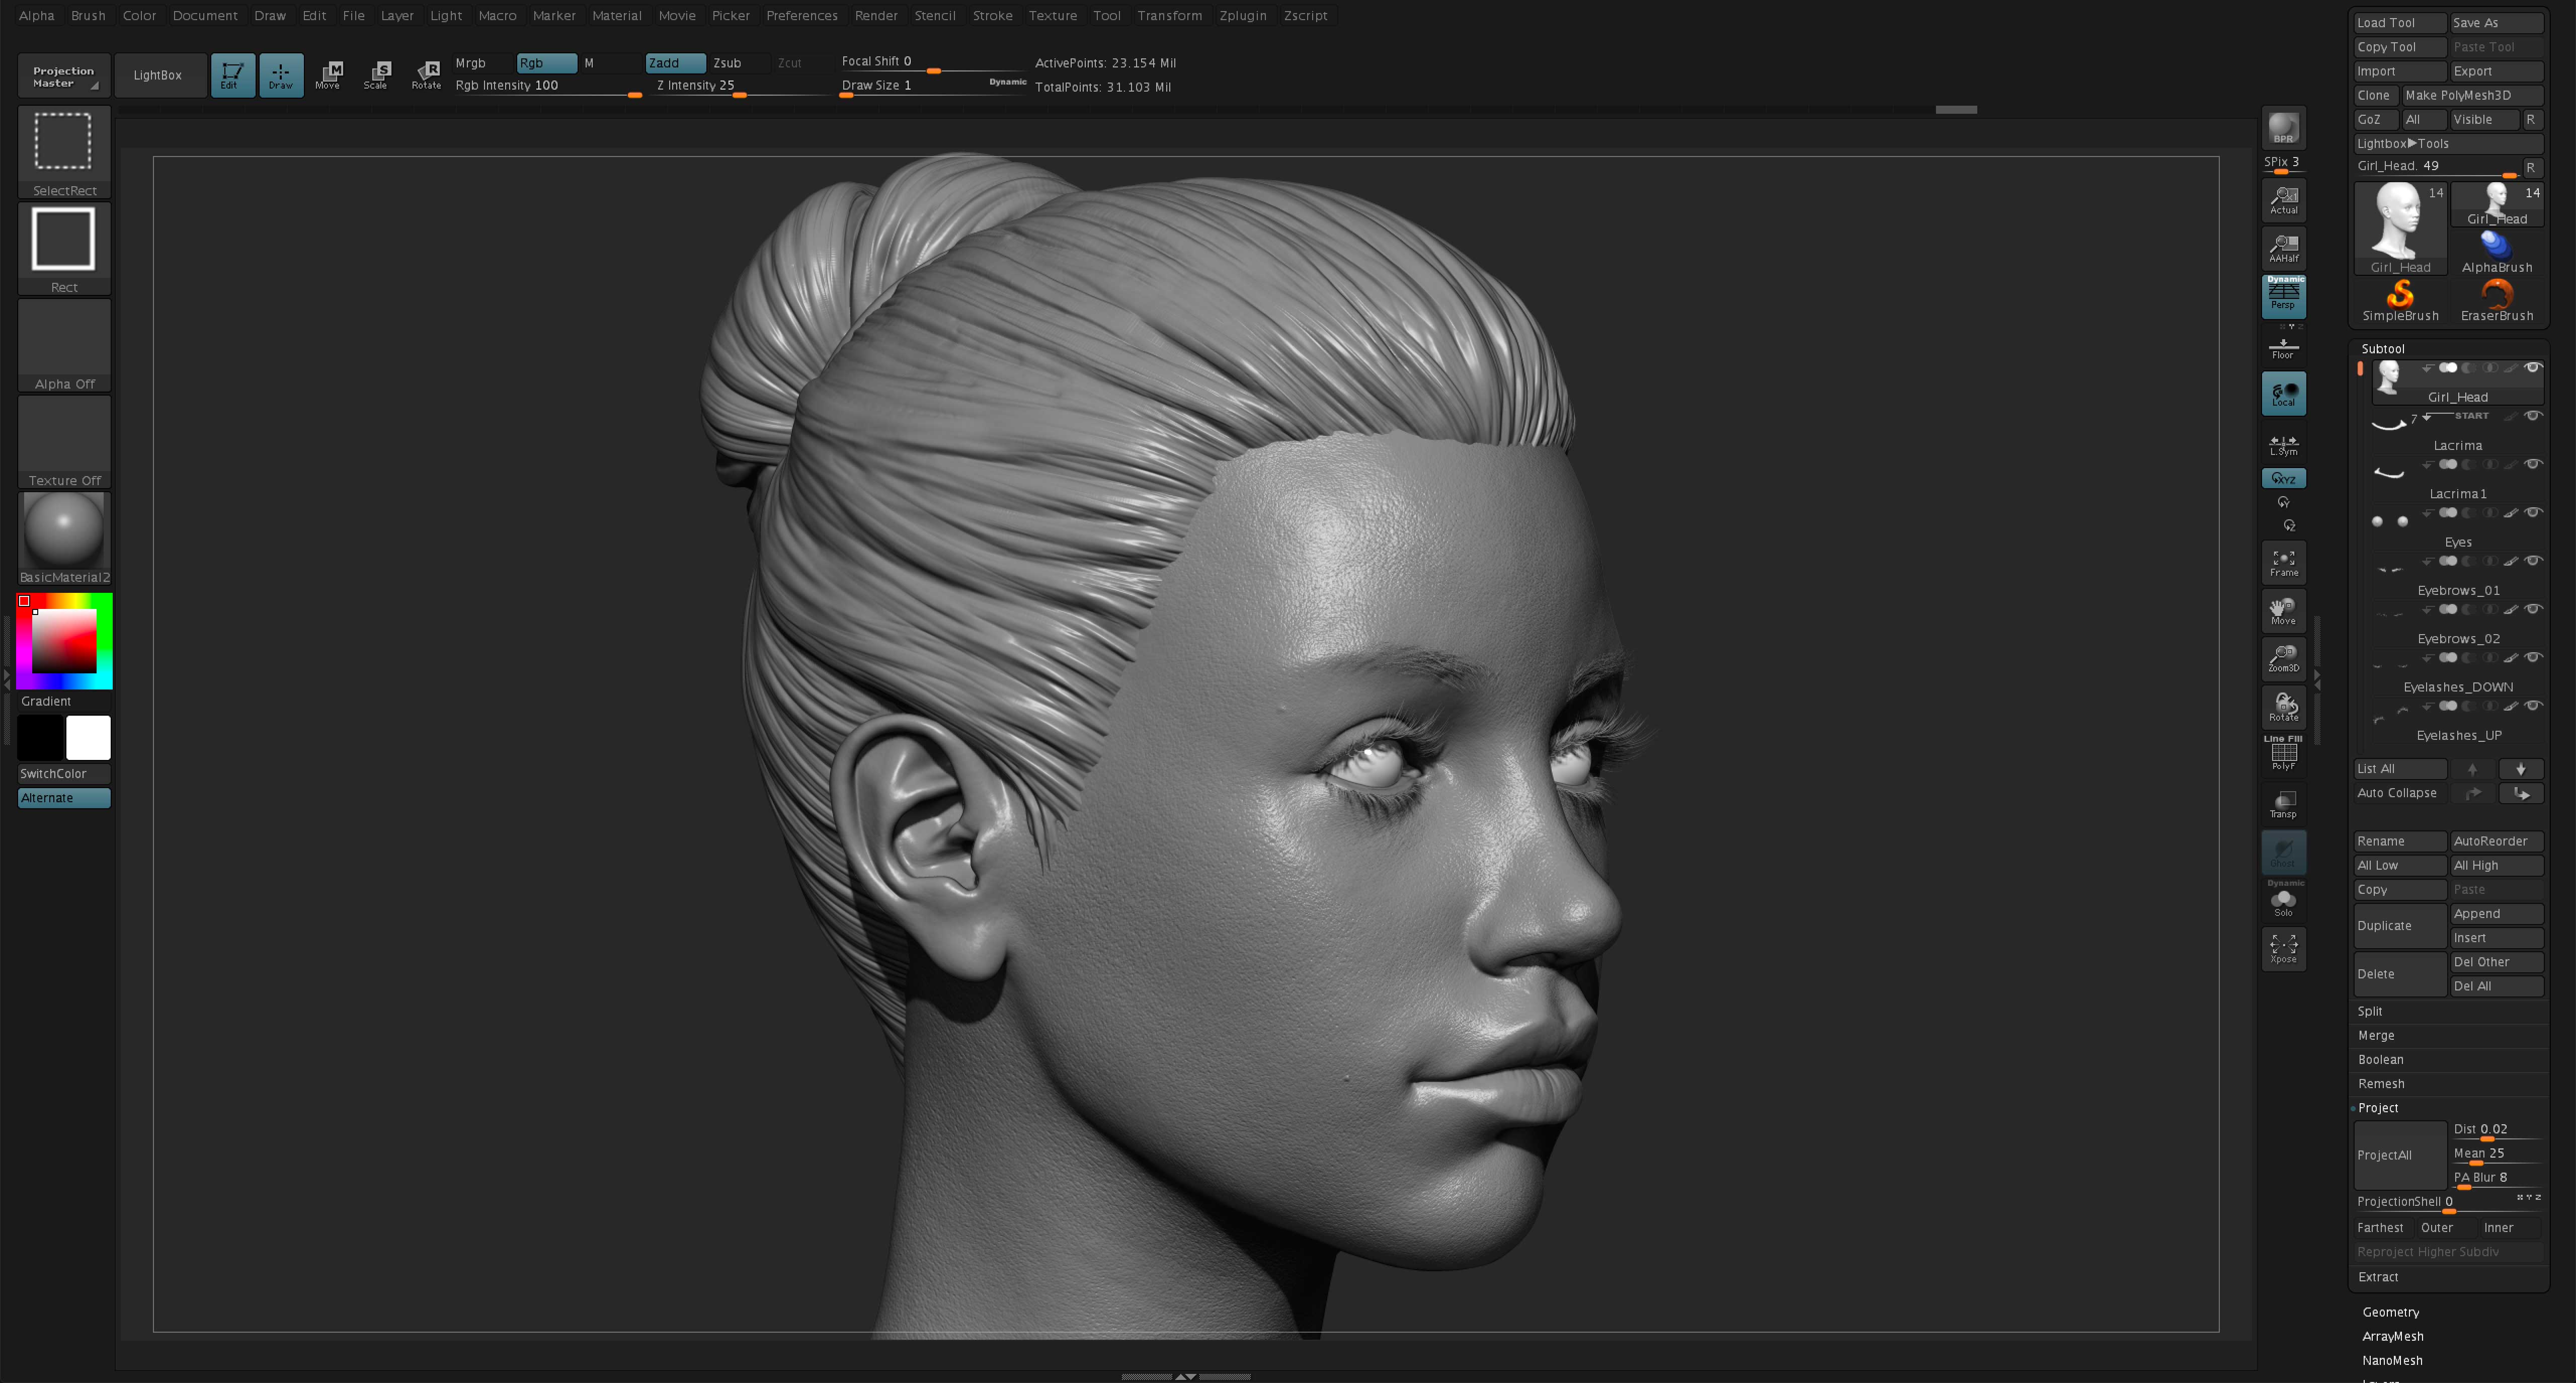Hide the Eyebrows_01 subtool

2533,561
